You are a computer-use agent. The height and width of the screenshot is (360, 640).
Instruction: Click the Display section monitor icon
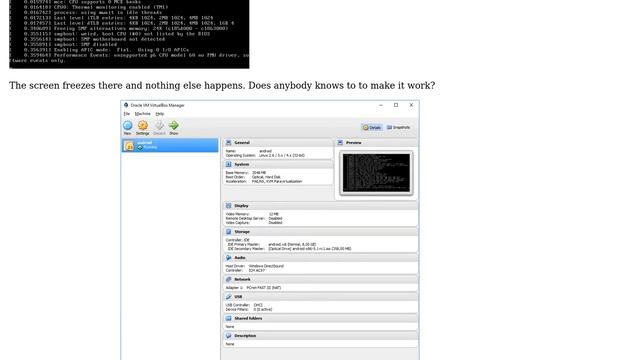[x=229, y=206]
